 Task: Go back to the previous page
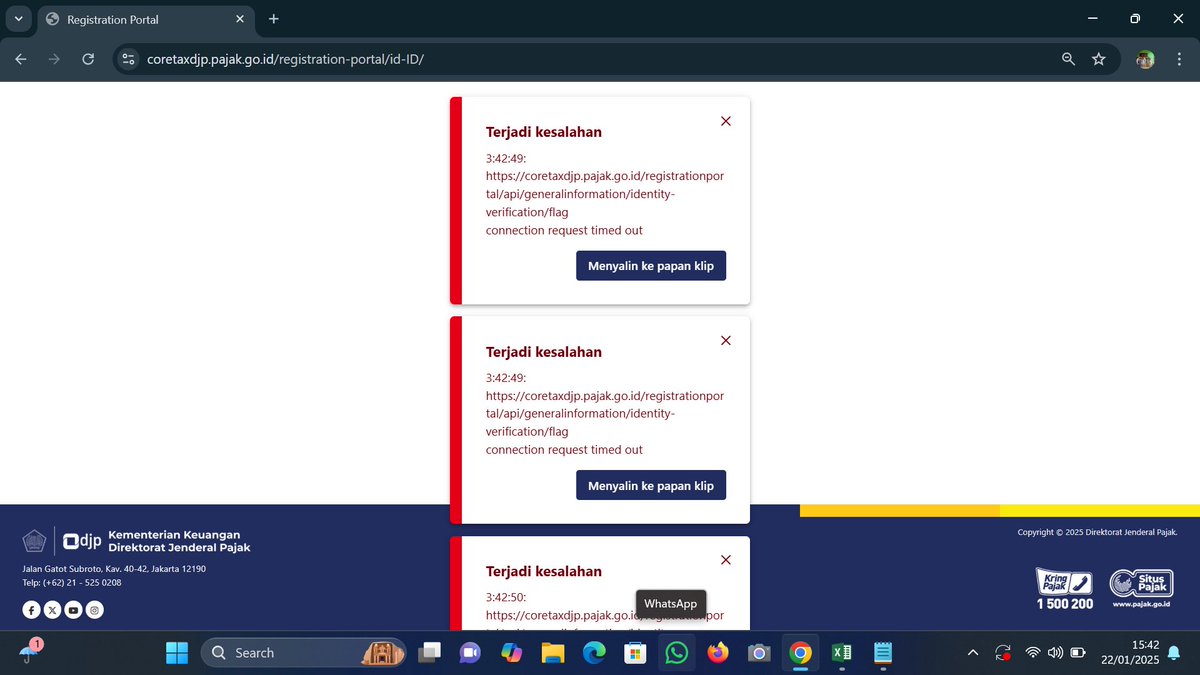click(x=21, y=60)
